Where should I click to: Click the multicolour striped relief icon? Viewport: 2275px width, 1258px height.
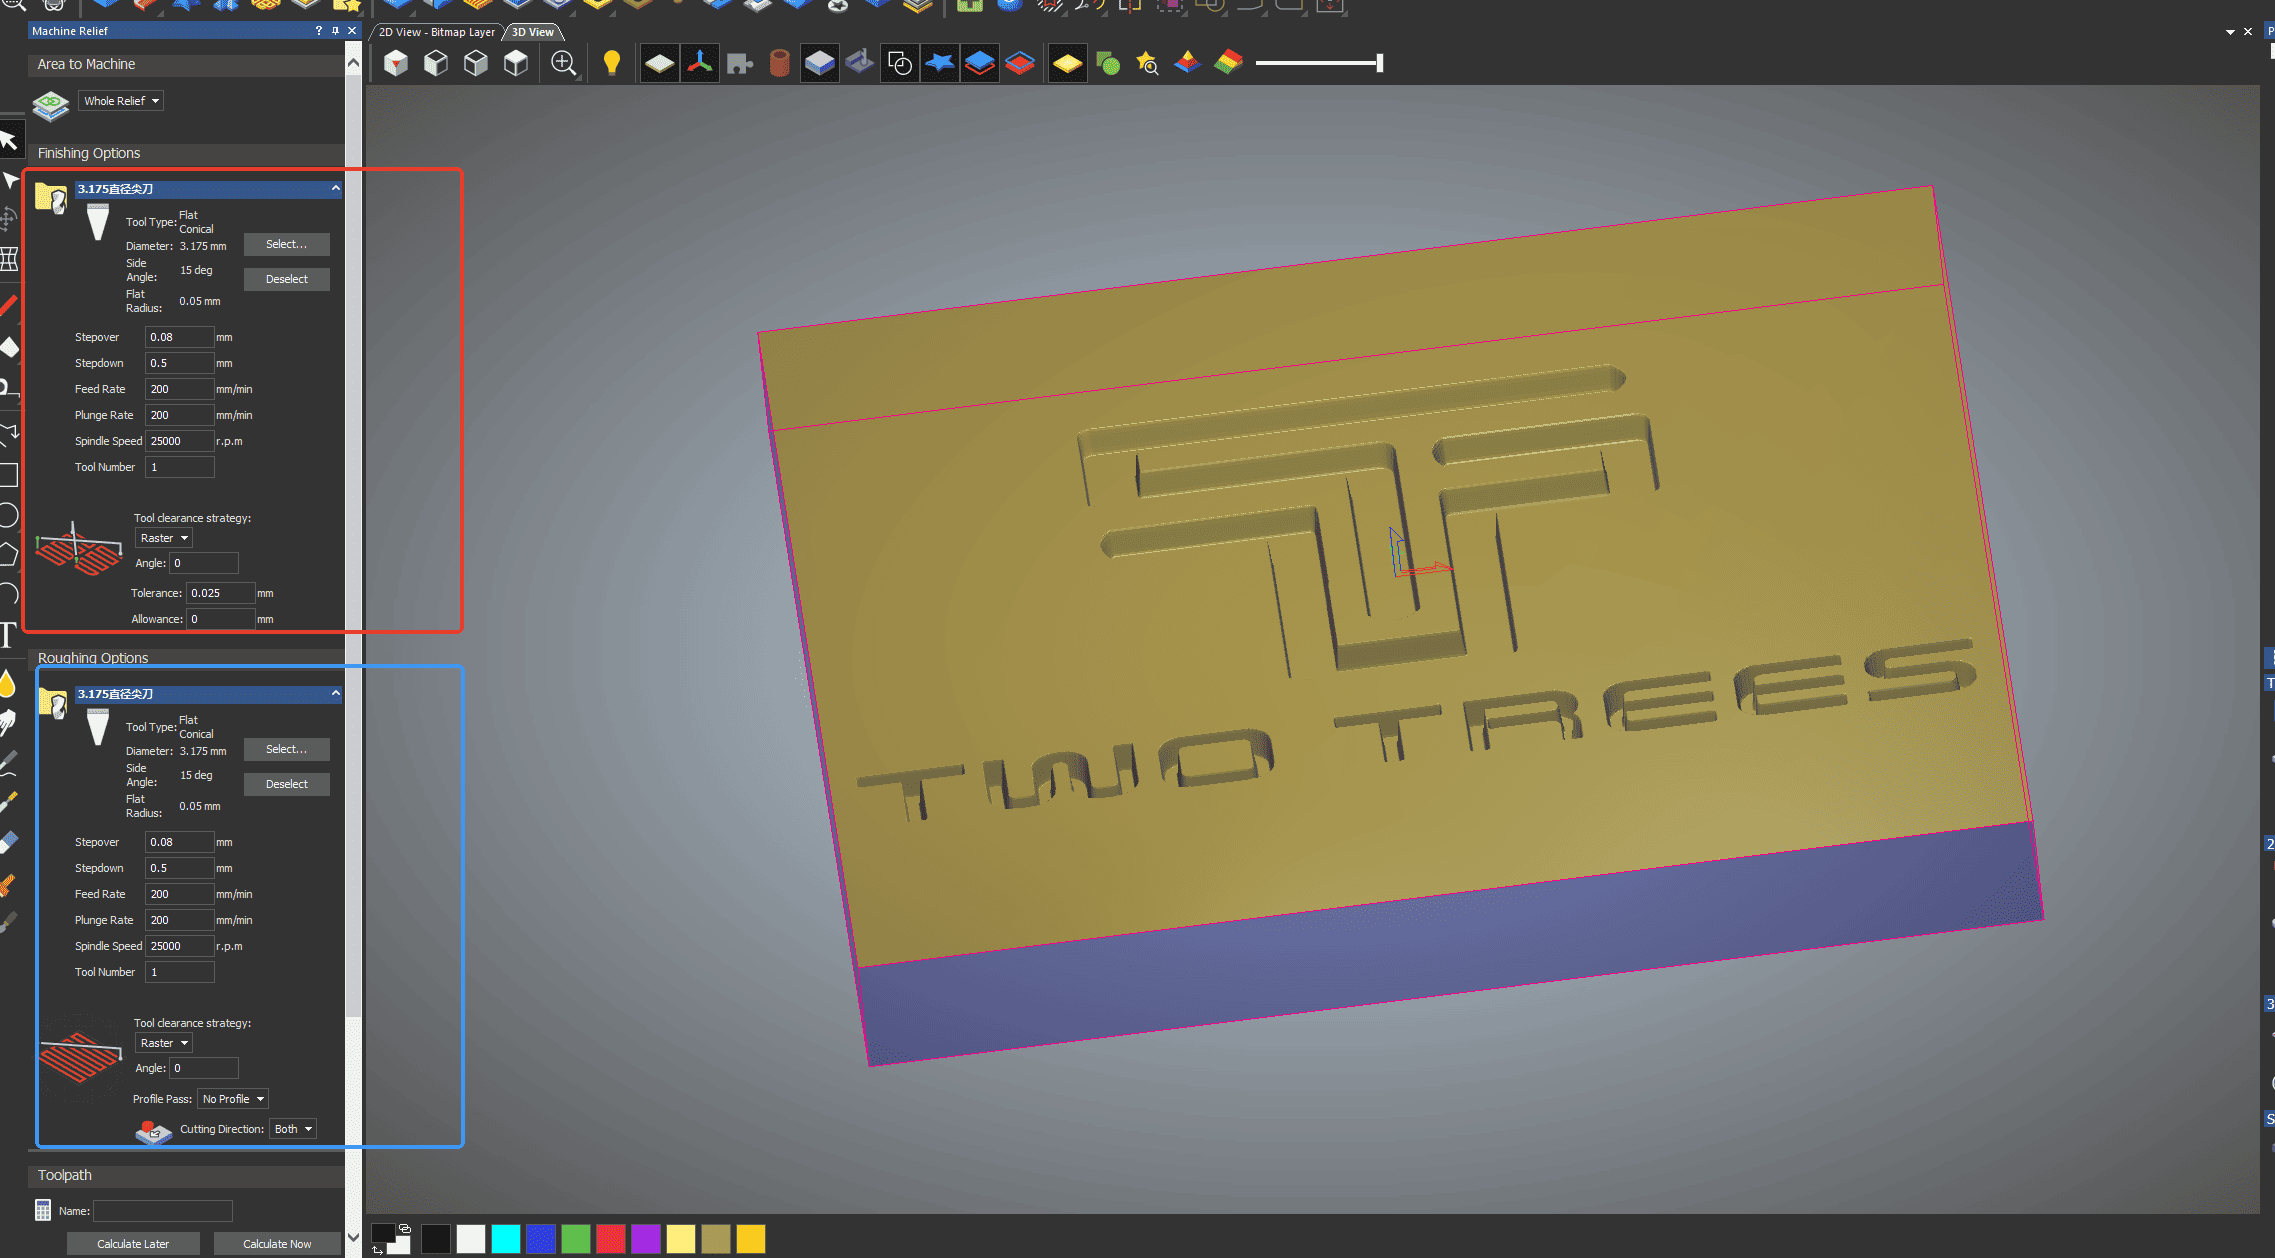(1228, 64)
